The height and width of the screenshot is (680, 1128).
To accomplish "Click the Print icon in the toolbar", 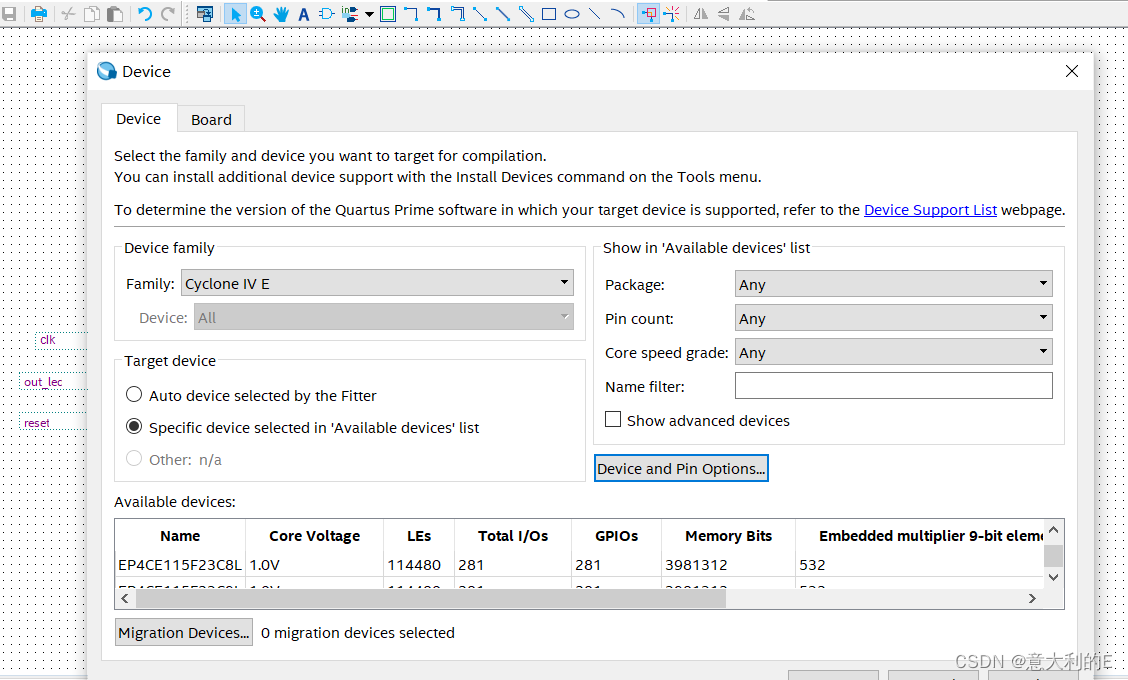I will (39, 14).
